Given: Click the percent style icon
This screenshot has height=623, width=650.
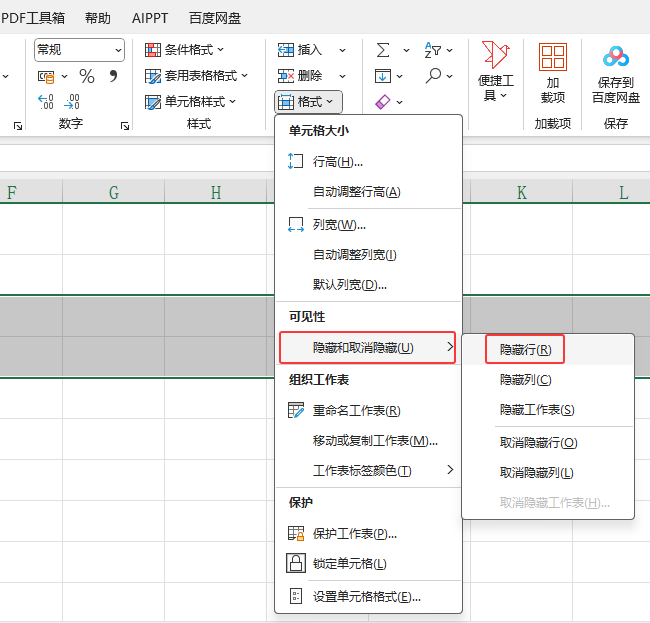Looking at the screenshot, I should (x=87, y=76).
